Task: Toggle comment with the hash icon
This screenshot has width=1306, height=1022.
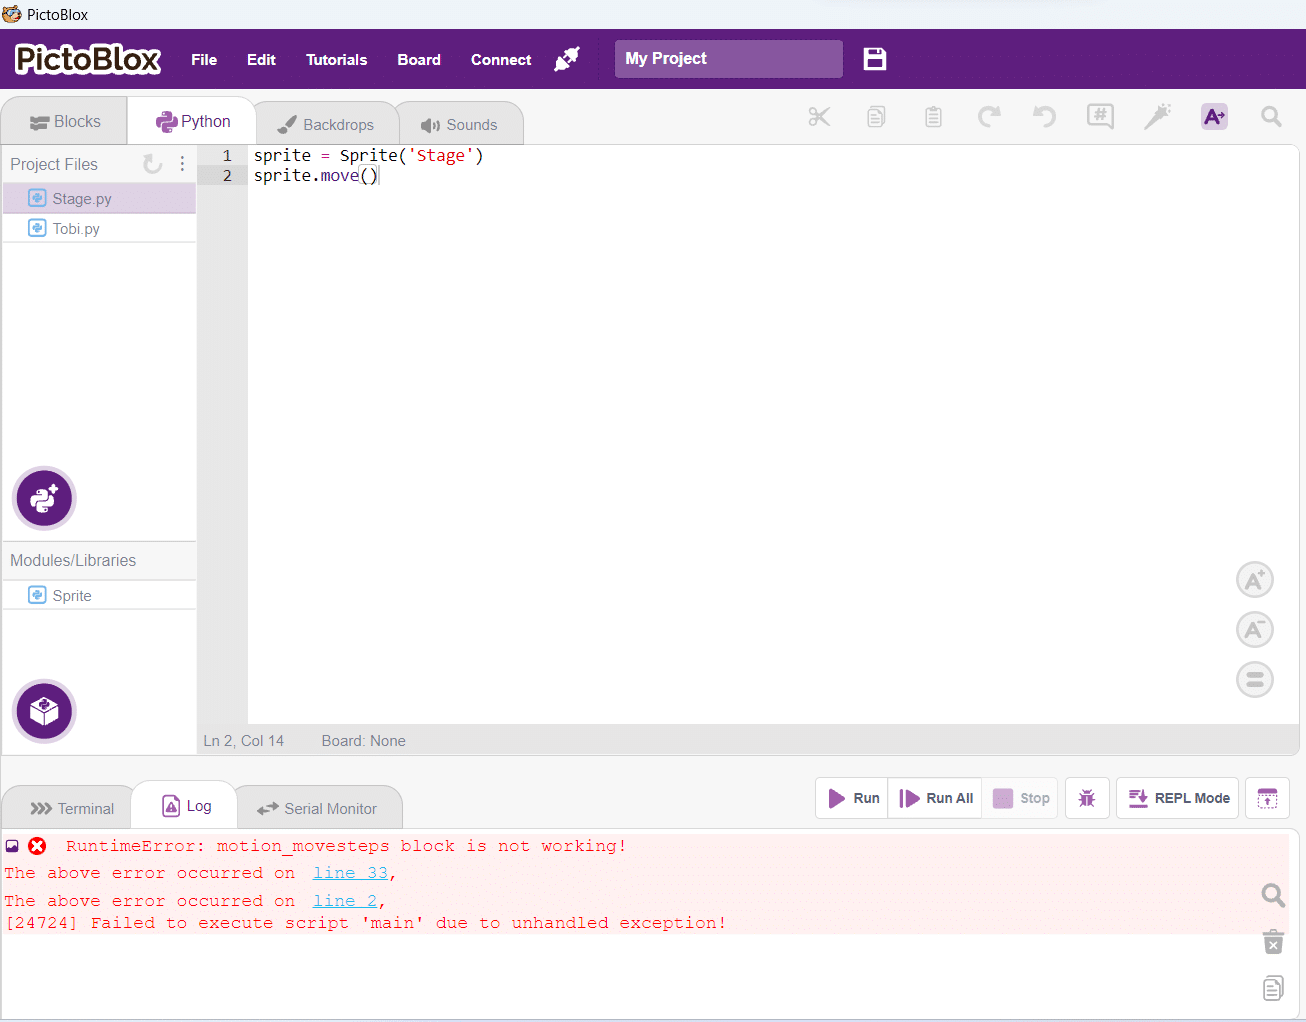Action: [x=1100, y=116]
